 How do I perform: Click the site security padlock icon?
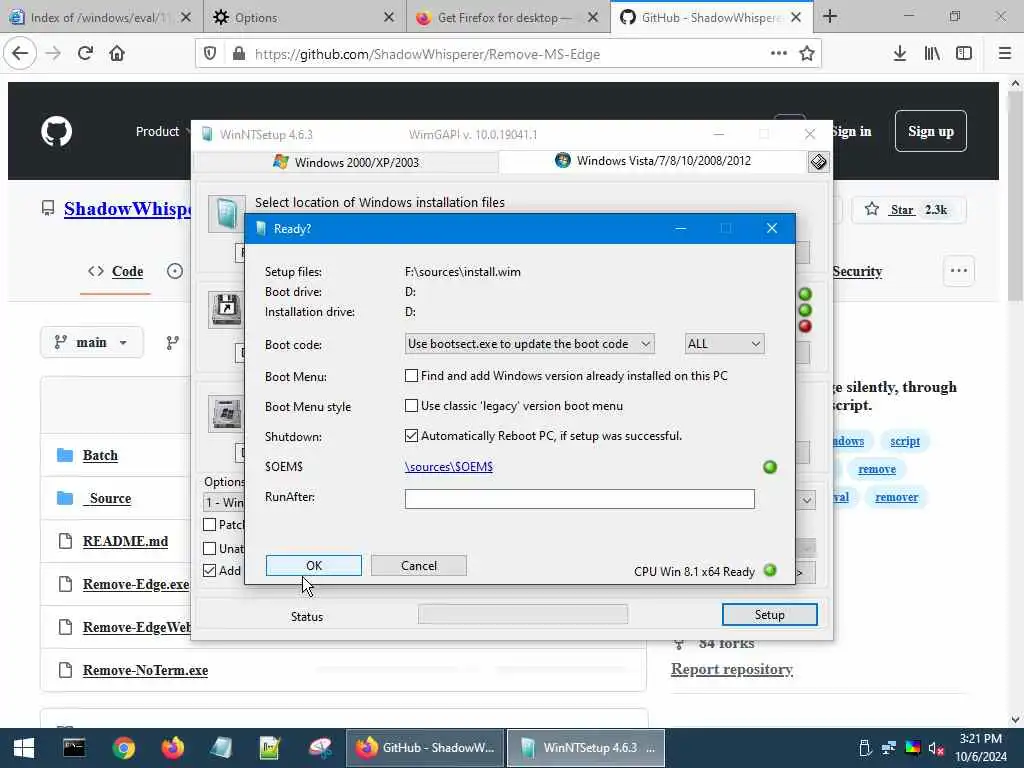239,54
